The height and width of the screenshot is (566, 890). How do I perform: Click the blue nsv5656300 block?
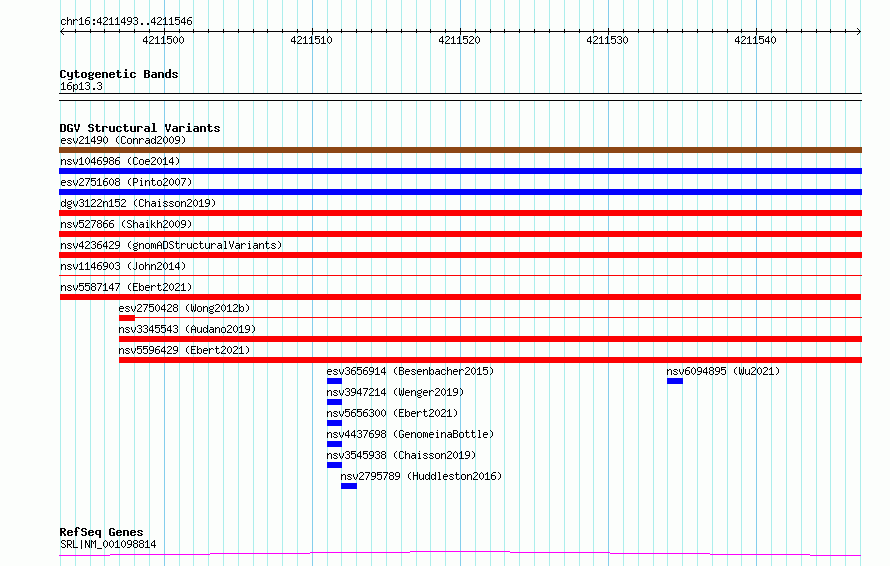[334, 423]
